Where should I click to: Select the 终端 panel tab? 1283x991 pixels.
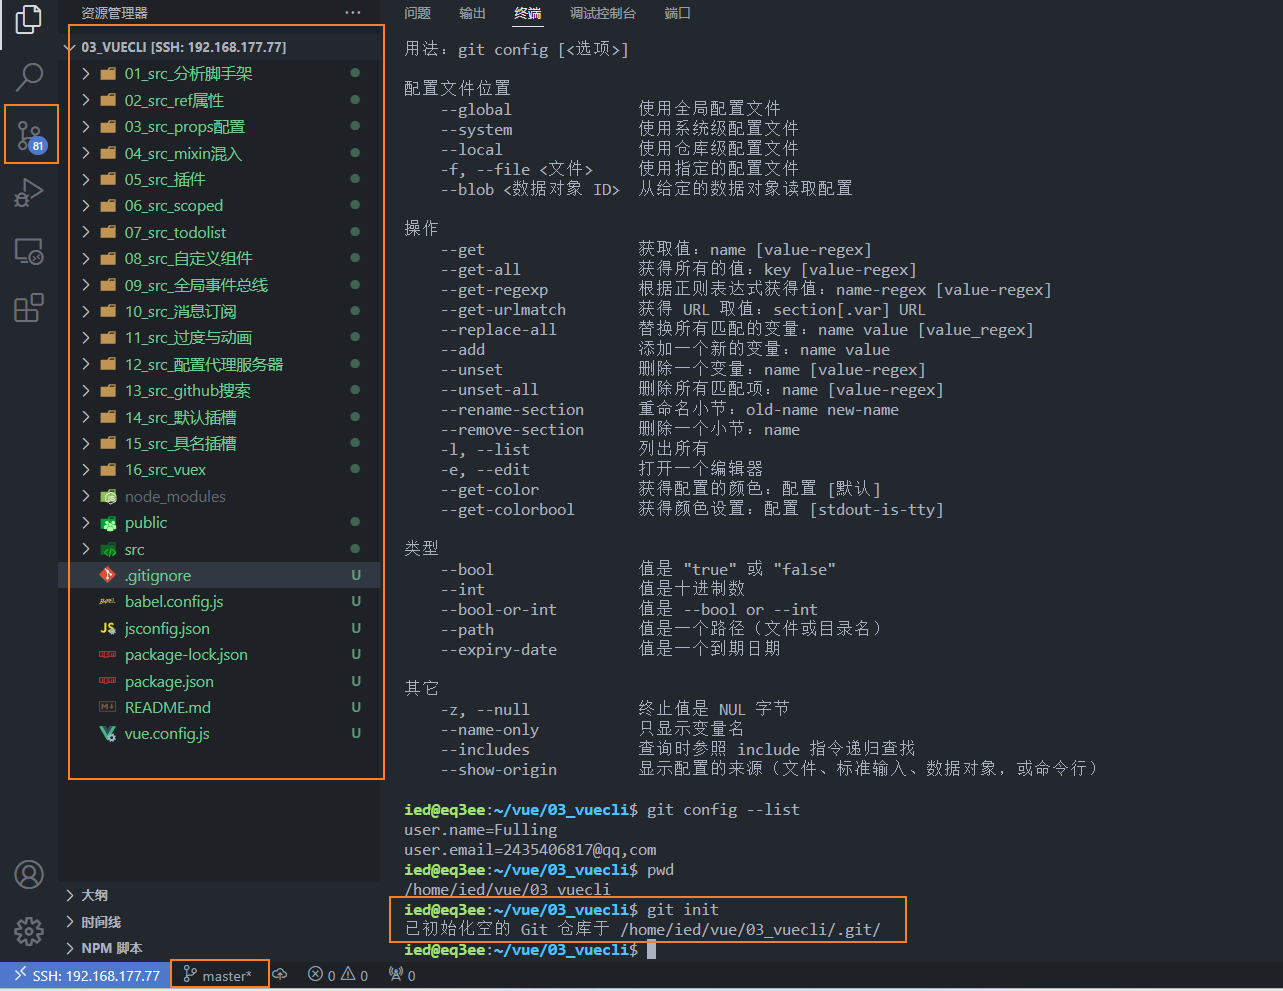pos(528,13)
